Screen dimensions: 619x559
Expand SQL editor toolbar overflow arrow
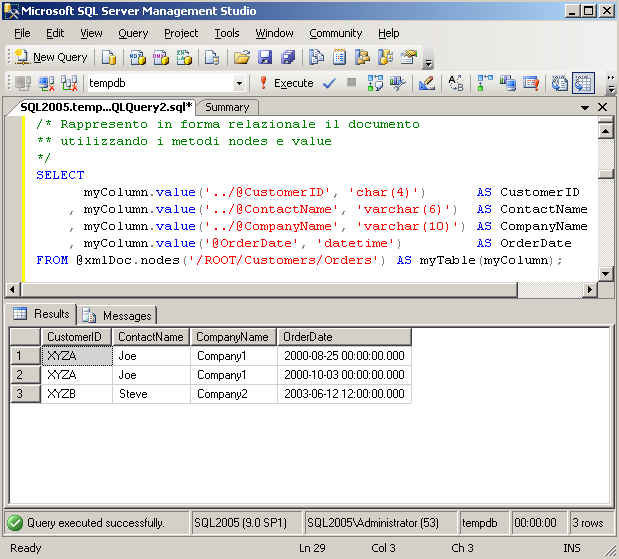(611, 83)
